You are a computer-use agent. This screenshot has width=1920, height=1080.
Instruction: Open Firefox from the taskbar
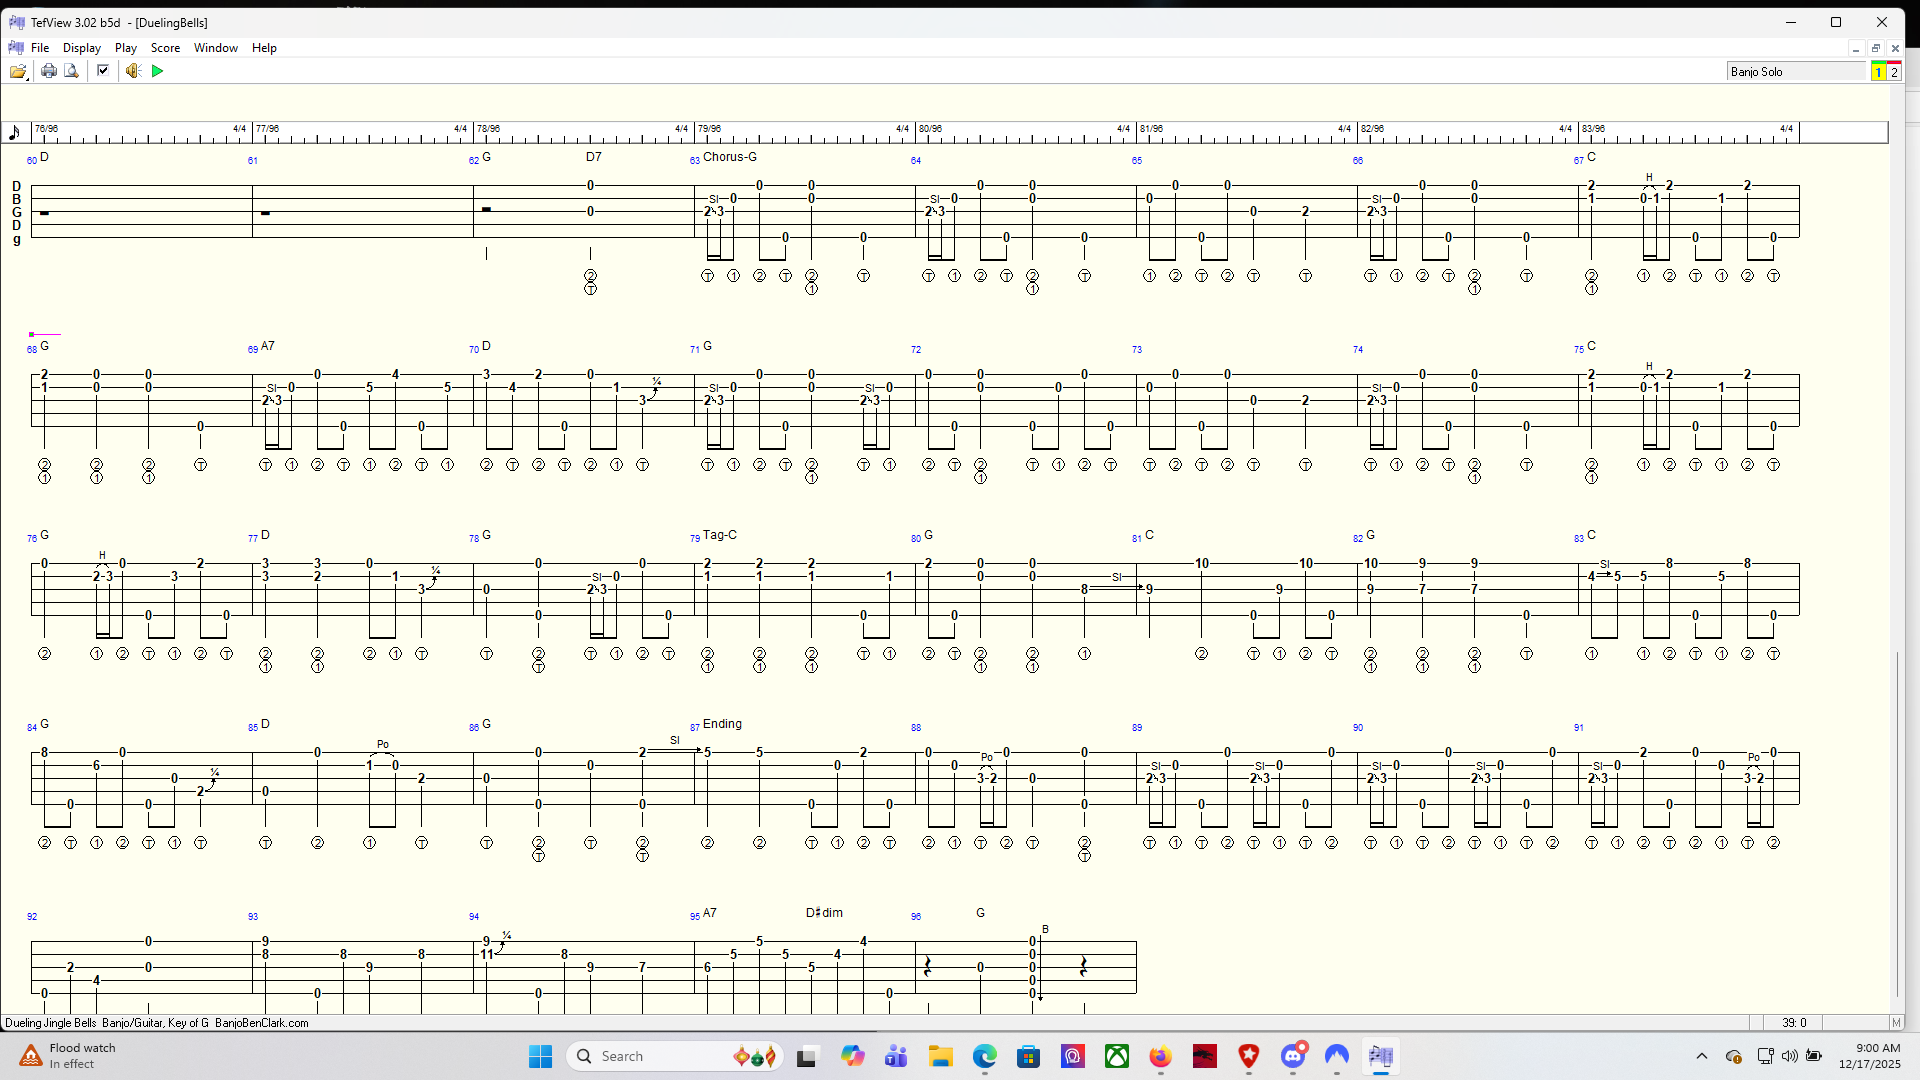coord(1160,1056)
